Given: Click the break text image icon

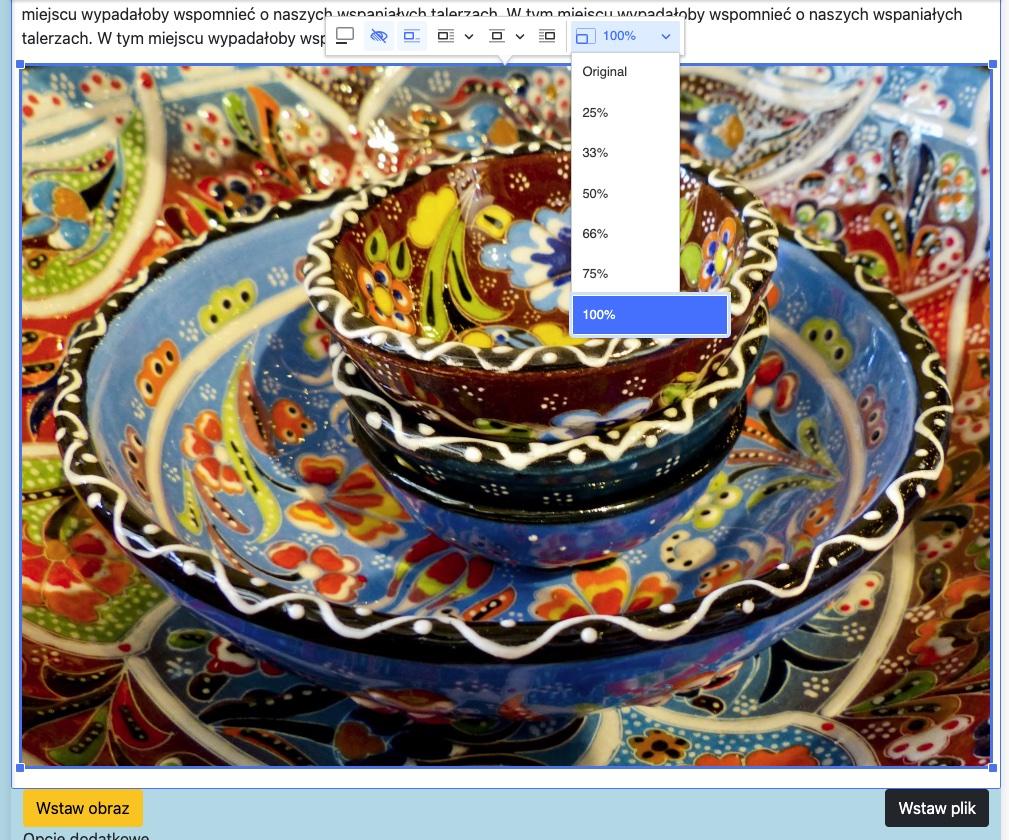Looking at the screenshot, I should (497, 36).
